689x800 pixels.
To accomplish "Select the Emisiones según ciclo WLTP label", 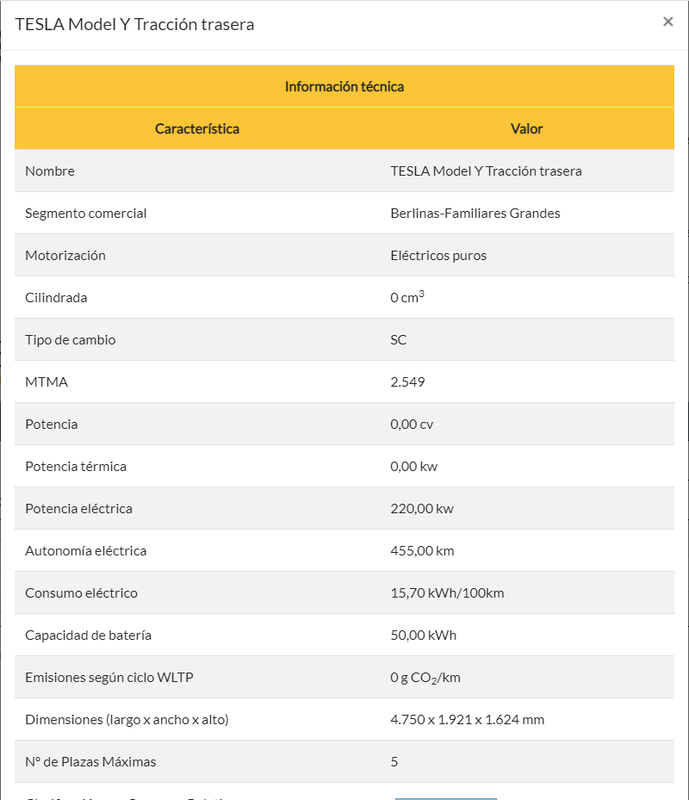I will pos(109,678).
